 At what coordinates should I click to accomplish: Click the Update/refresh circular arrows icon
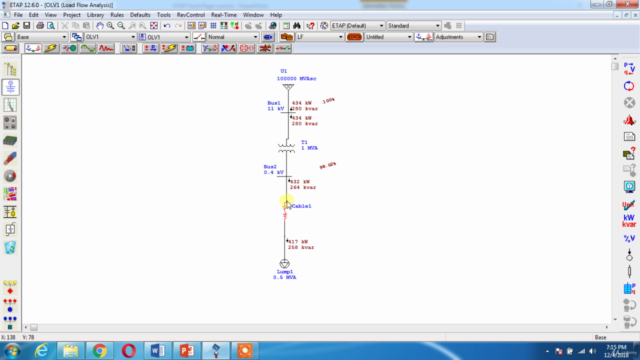pos(629,86)
